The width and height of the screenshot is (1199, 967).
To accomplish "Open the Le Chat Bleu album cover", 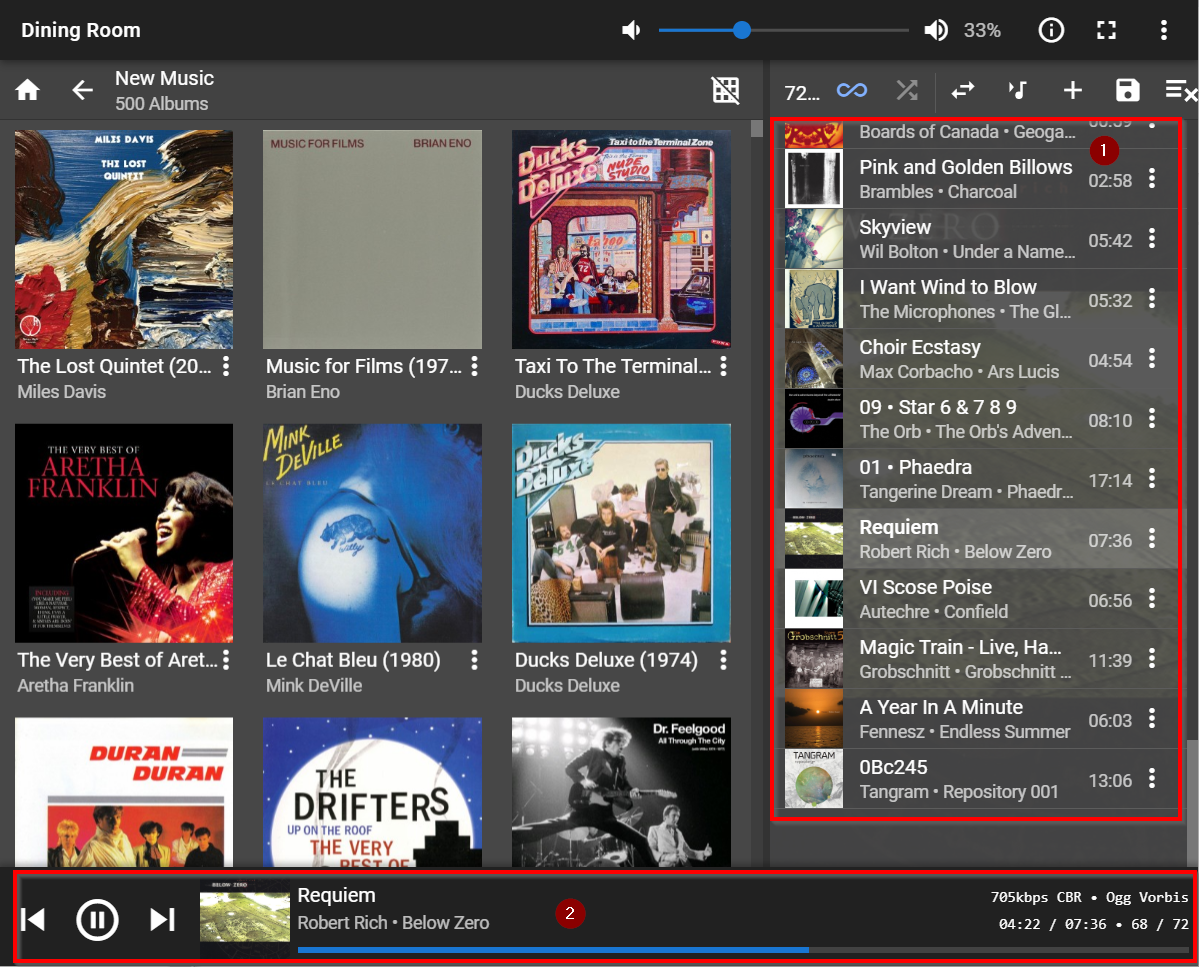I will click(x=372, y=532).
